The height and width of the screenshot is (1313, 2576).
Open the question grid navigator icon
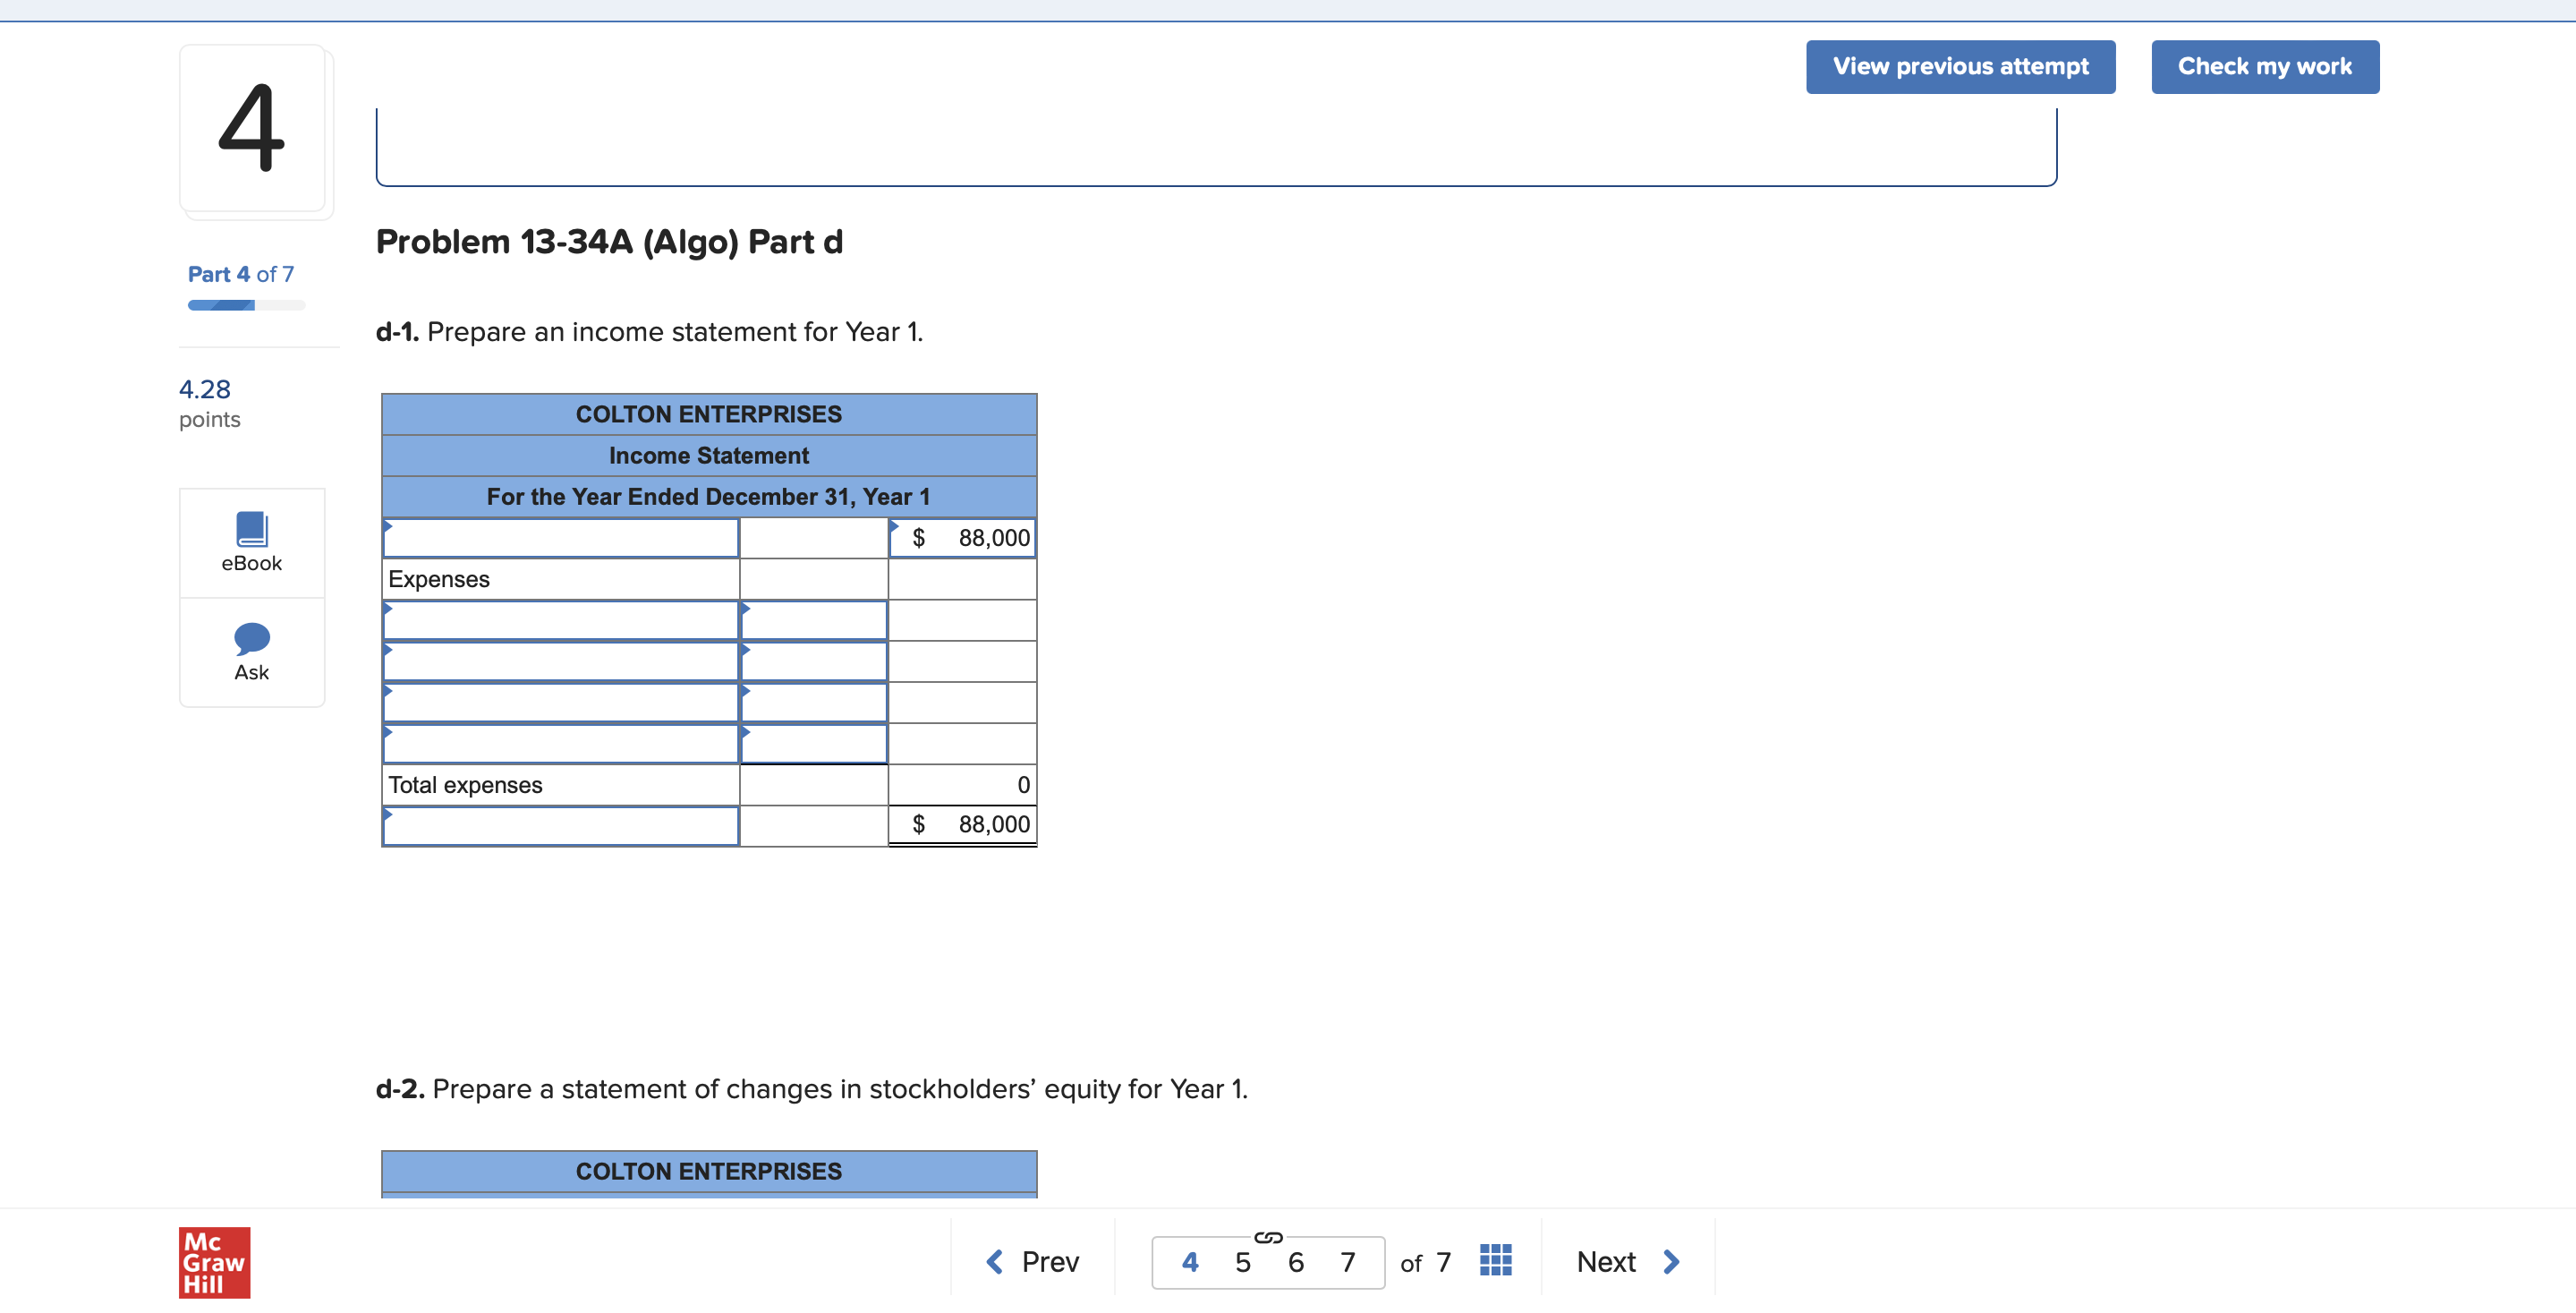1494,1260
